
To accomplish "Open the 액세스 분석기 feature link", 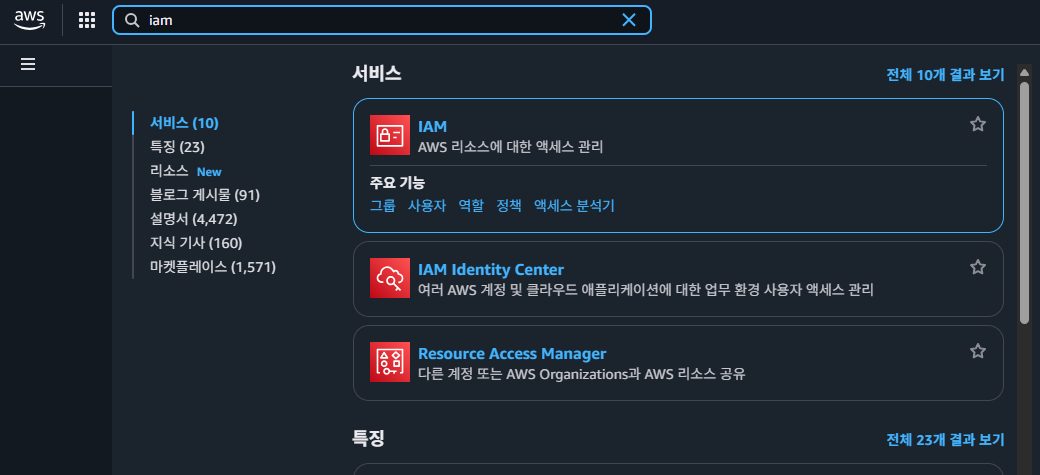I will tap(574, 206).
